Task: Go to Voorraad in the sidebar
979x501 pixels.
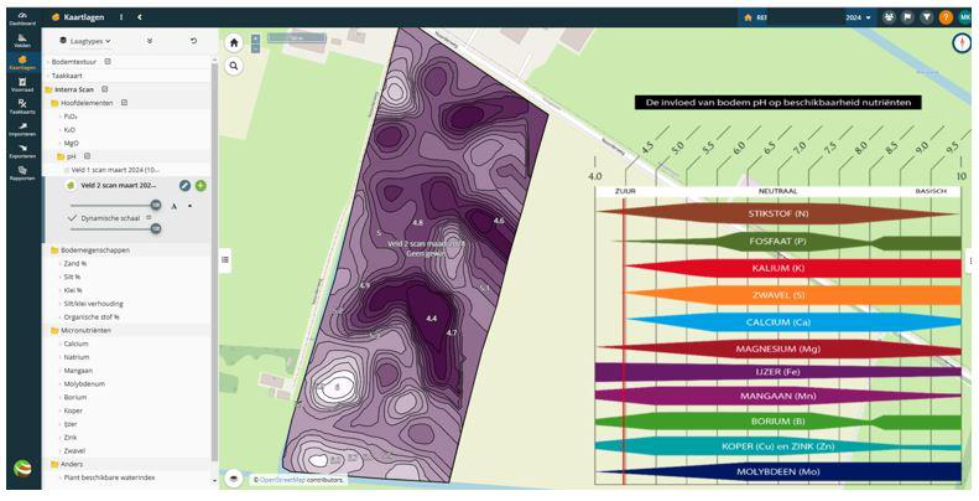Action: coord(22,85)
